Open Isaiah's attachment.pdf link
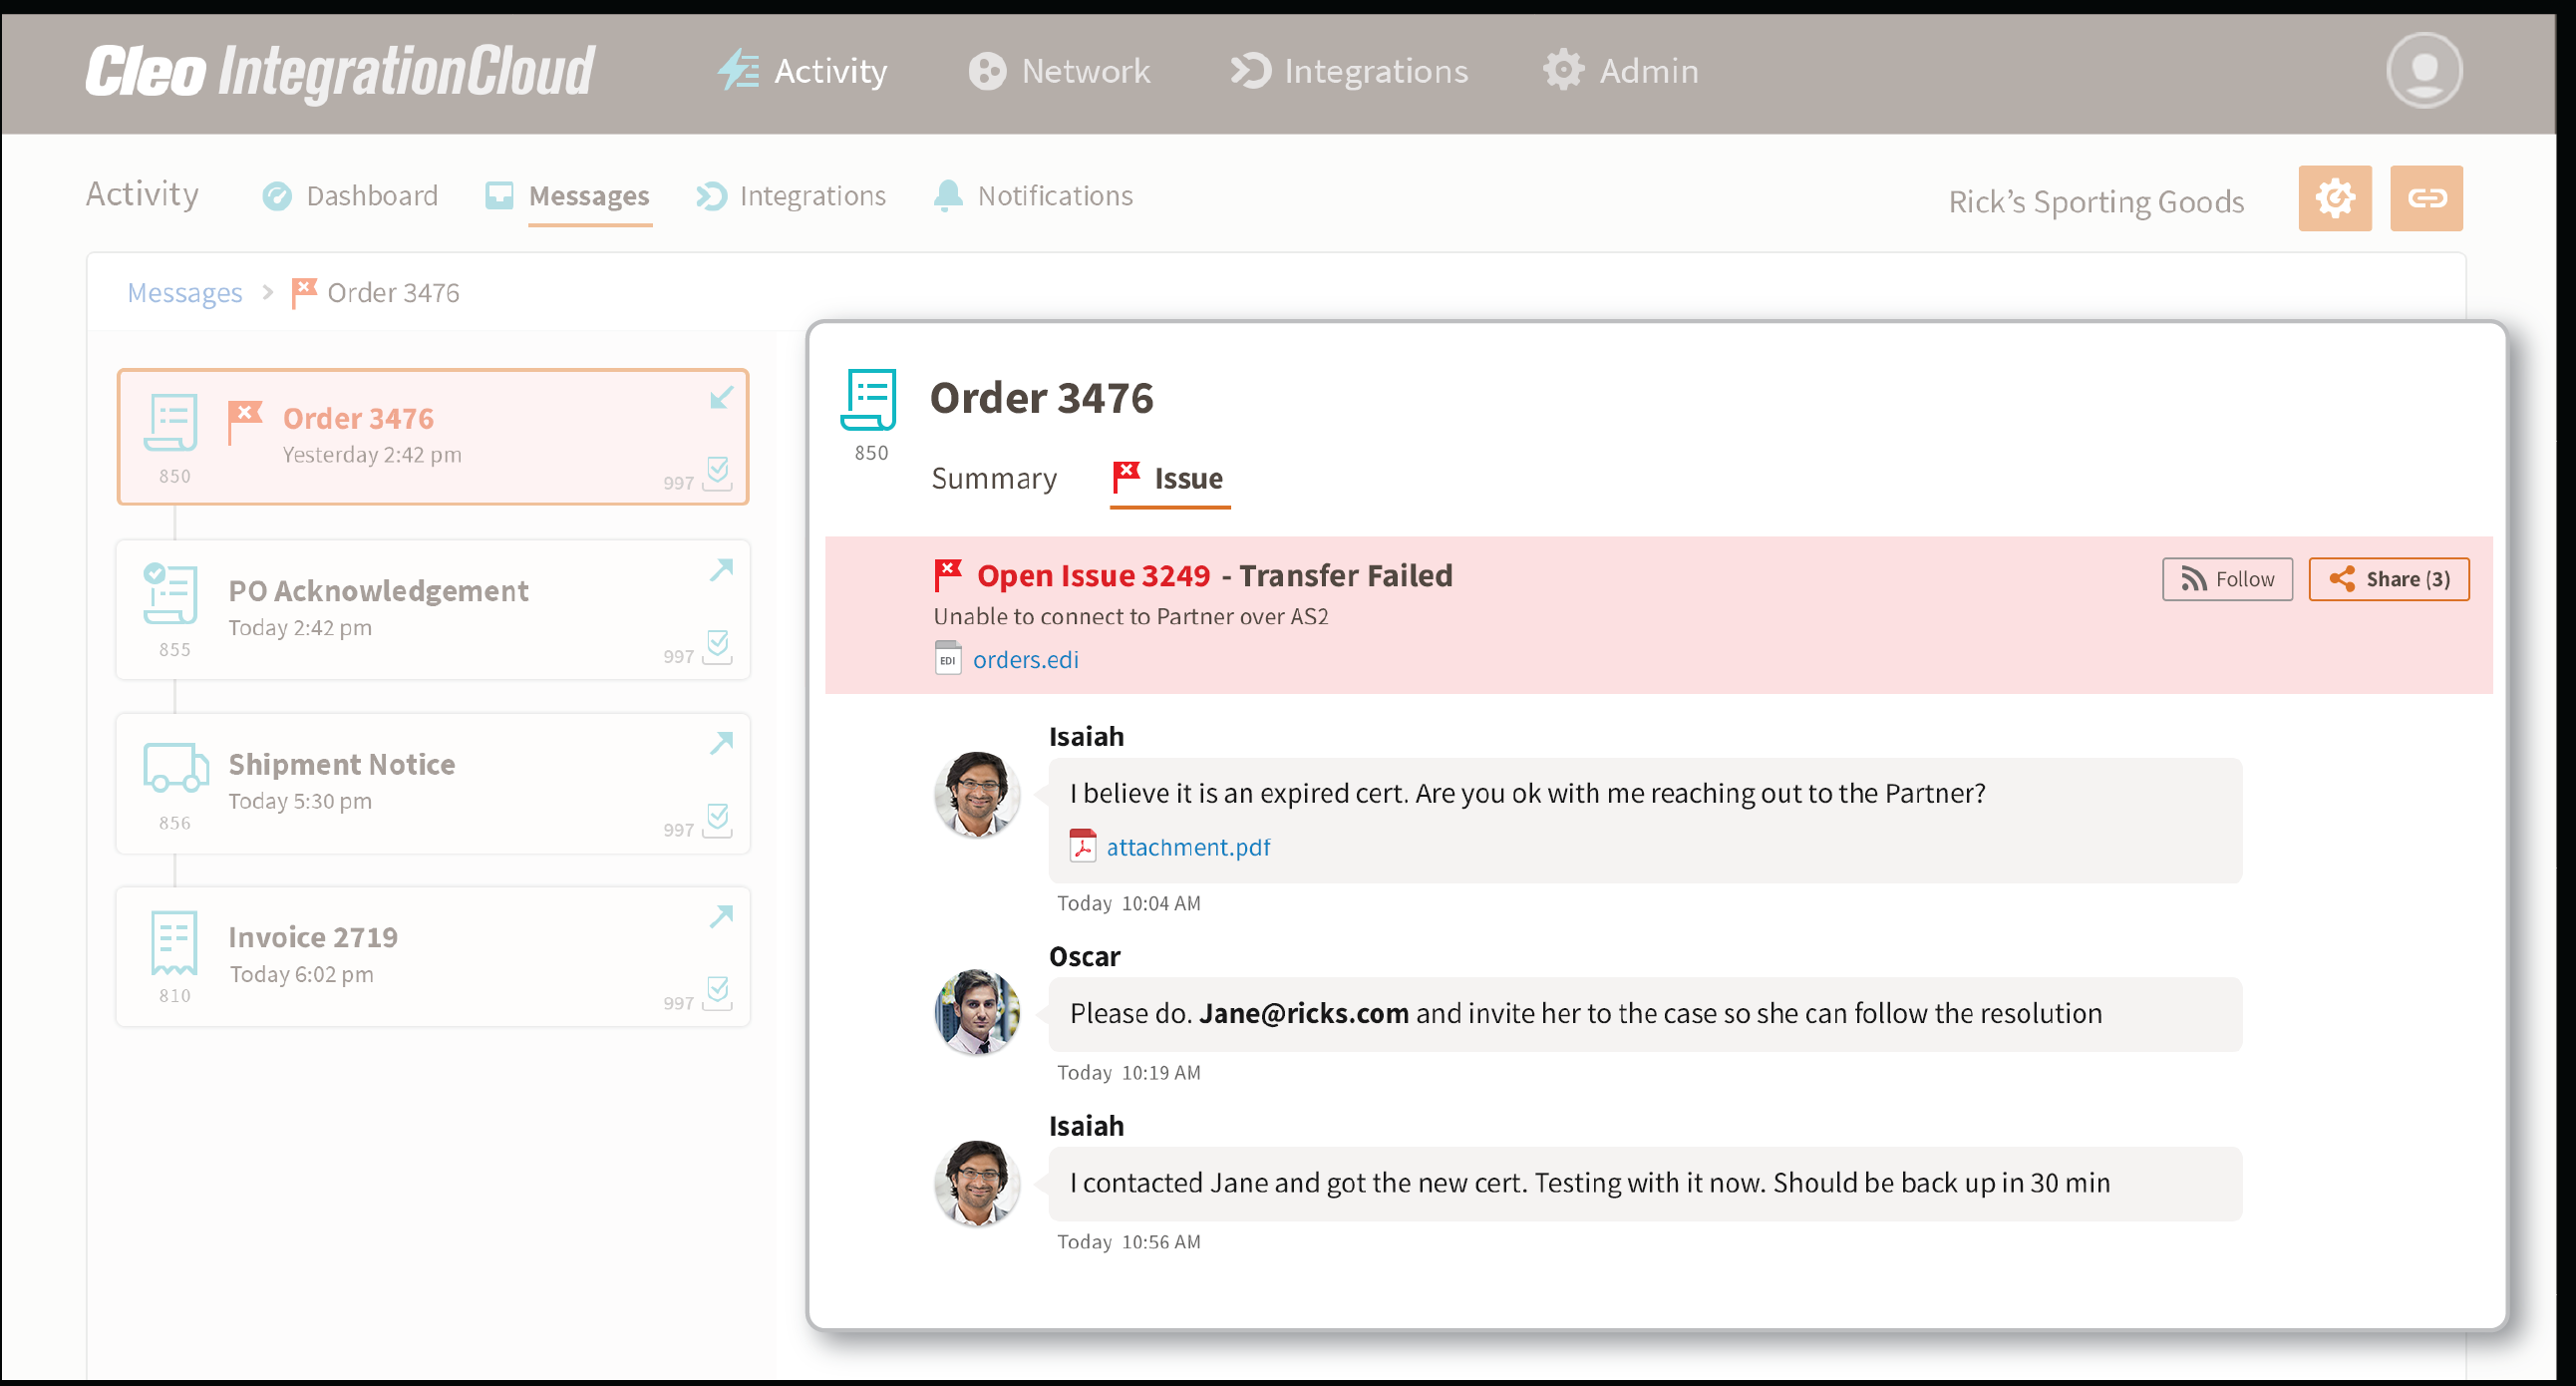 (x=1188, y=847)
